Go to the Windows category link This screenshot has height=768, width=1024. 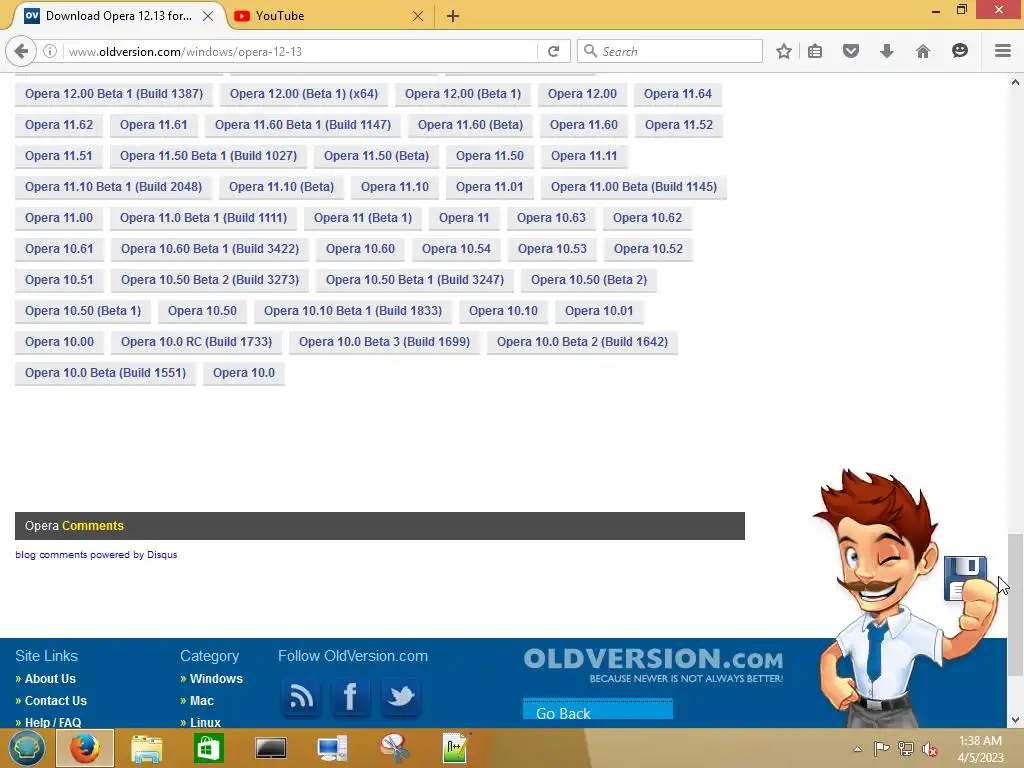[216, 679]
